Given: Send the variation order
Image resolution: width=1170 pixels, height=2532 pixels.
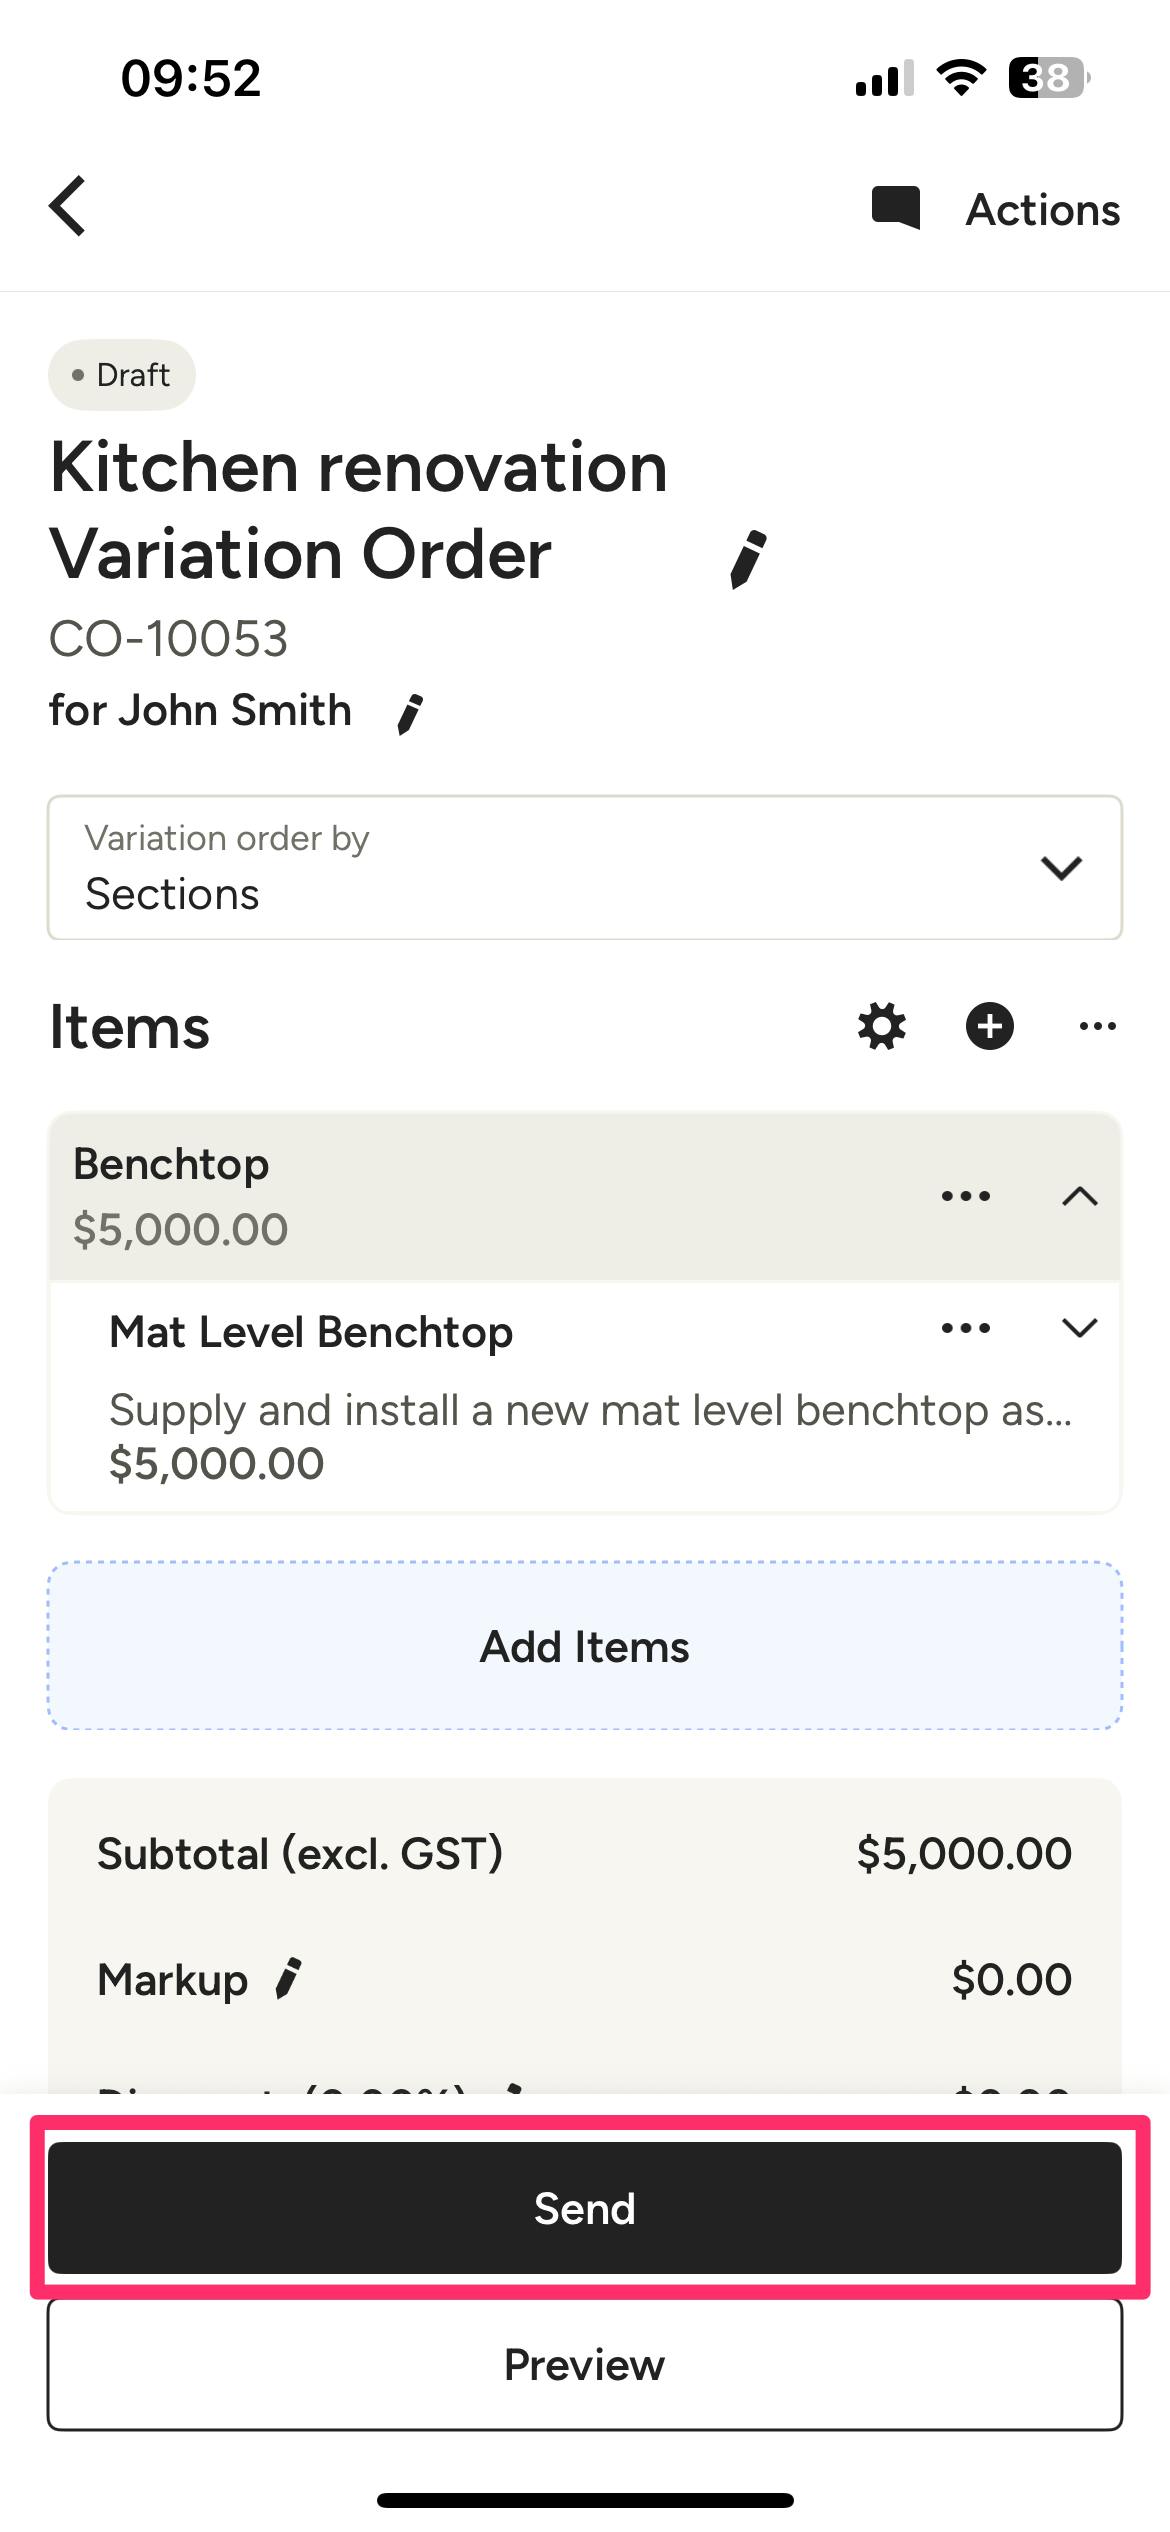Looking at the screenshot, I should pos(585,2208).
